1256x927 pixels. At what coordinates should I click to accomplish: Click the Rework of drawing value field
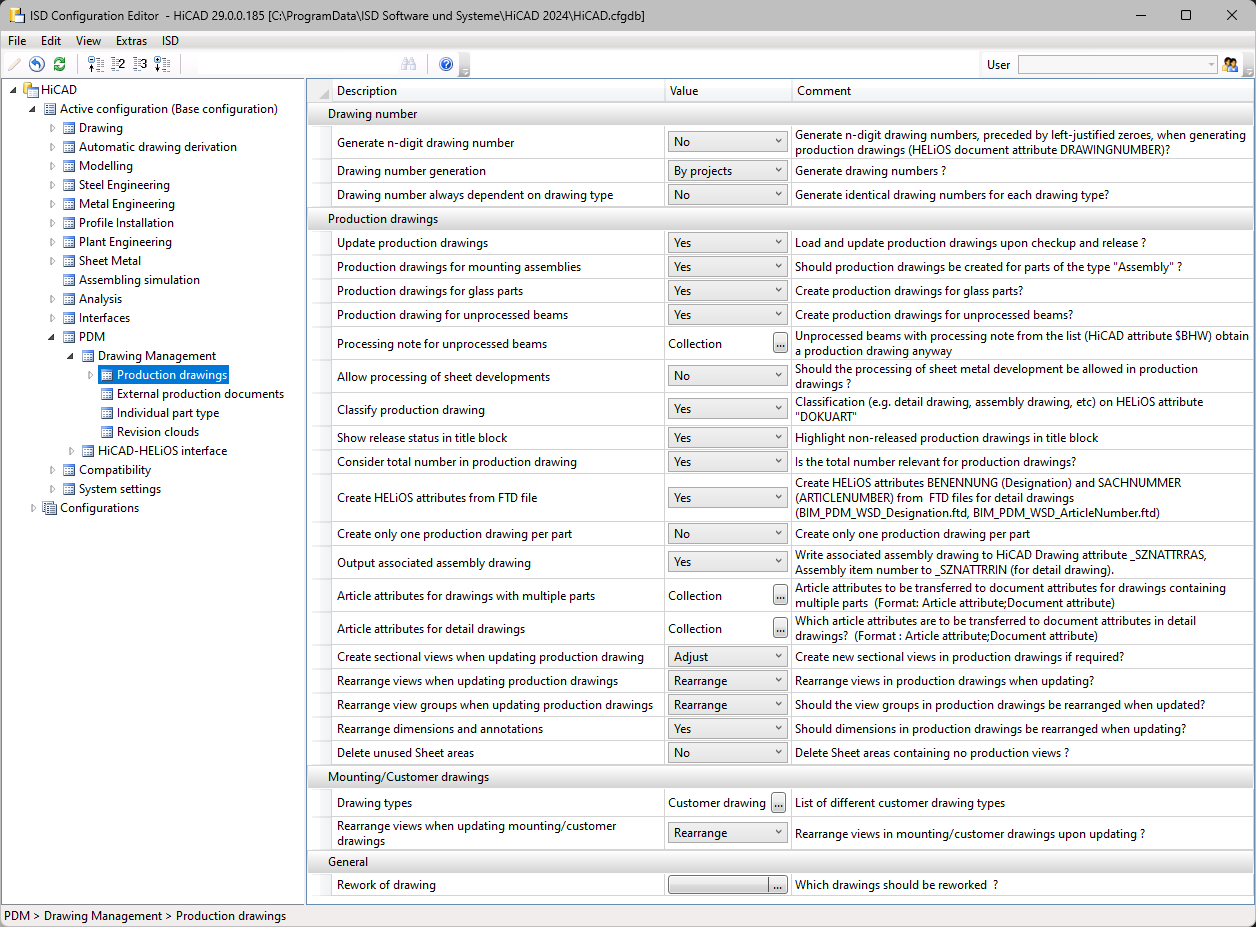click(x=718, y=885)
